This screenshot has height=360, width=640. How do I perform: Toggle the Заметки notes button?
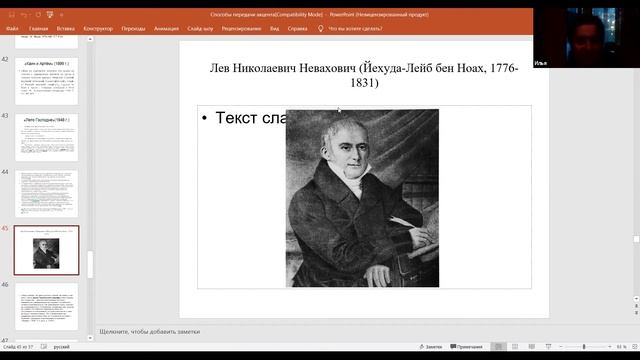pyautogui.click(x=431, y=347)
